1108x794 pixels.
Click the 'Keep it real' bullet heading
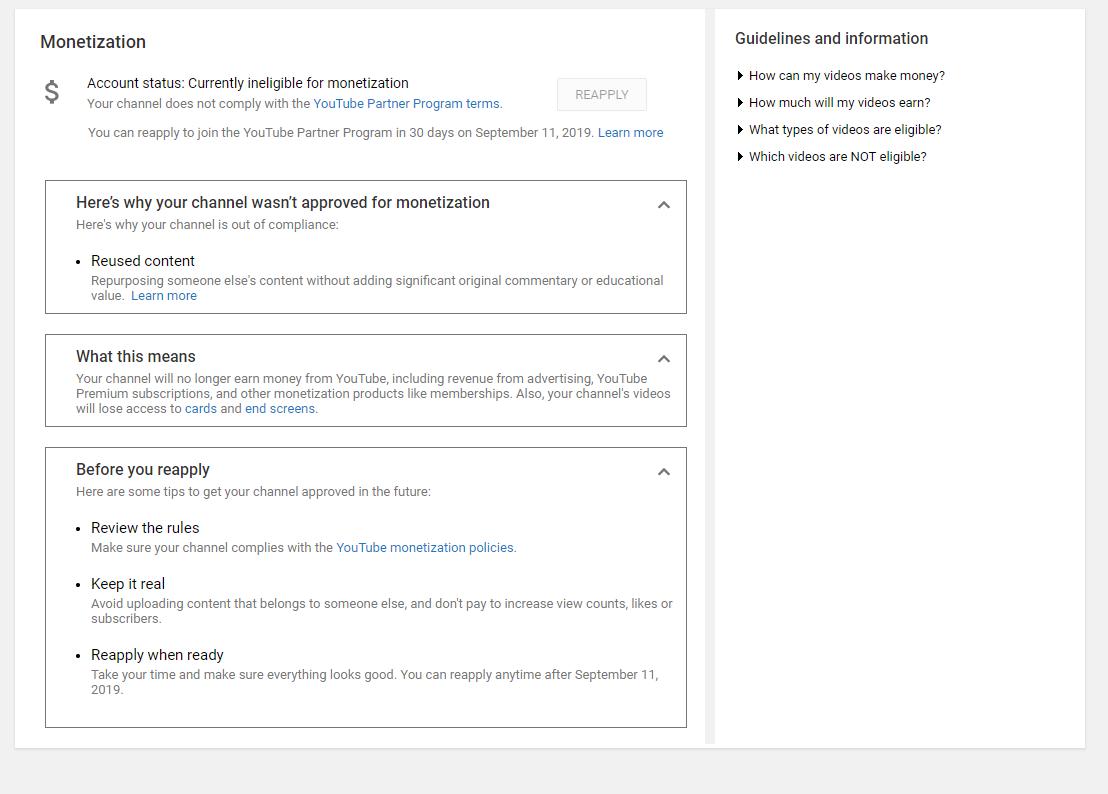[128, 583]
